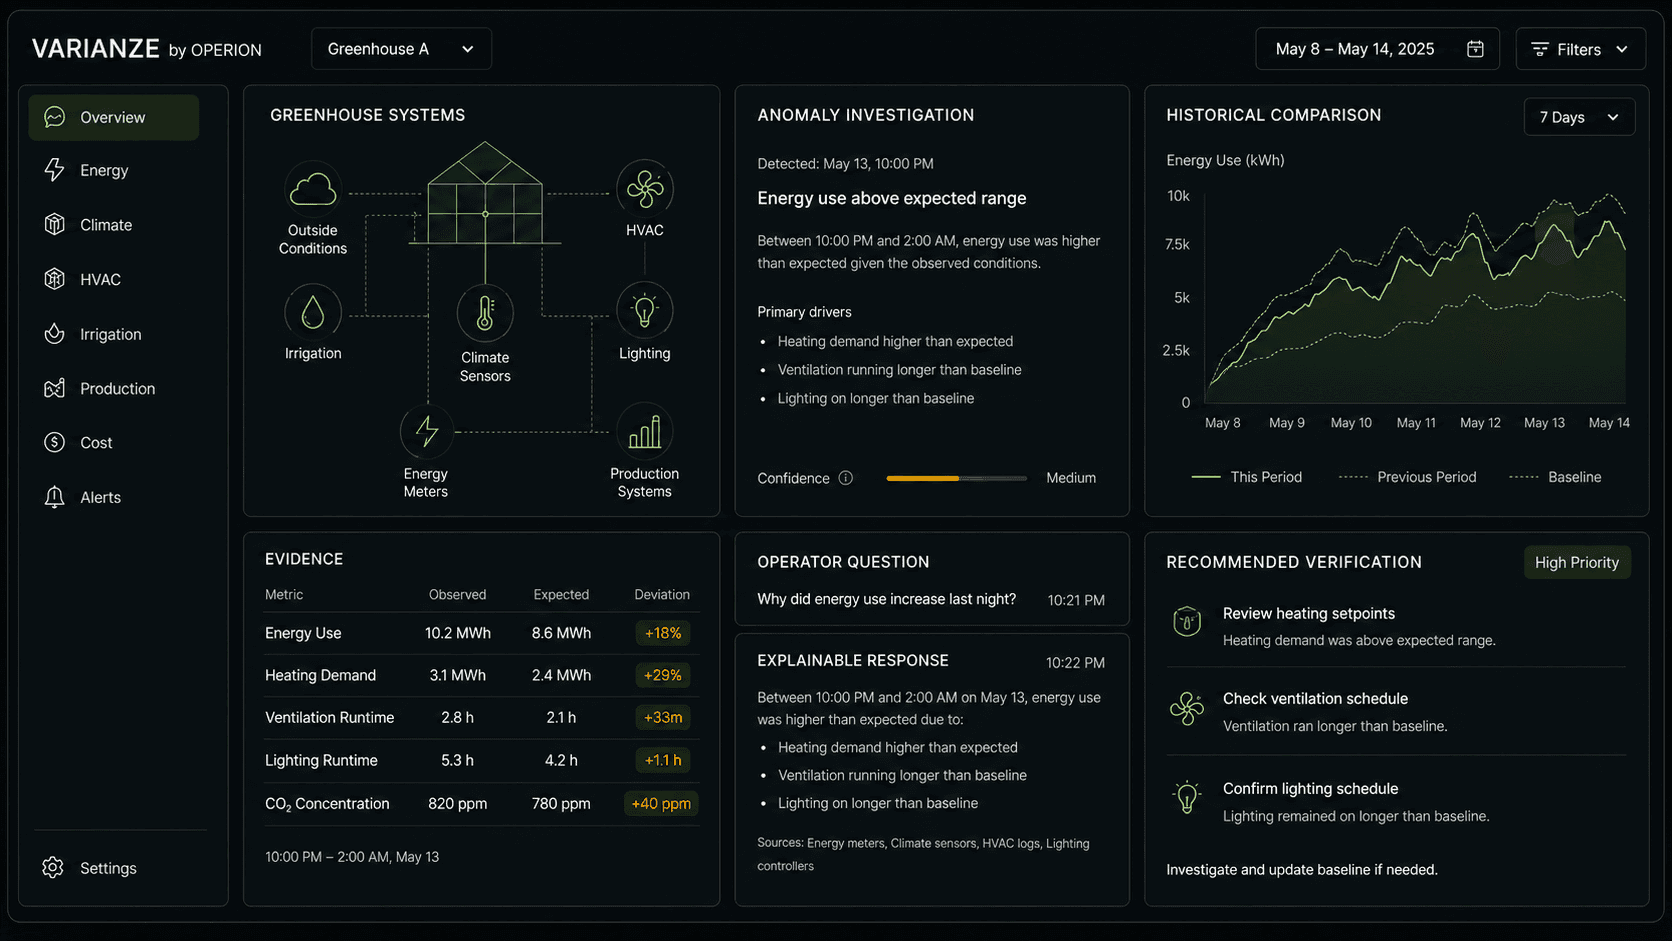Open the 7 Days period dropdown
The height and width of the screenshot is (941, 1672).
(x=1579, y=117)
